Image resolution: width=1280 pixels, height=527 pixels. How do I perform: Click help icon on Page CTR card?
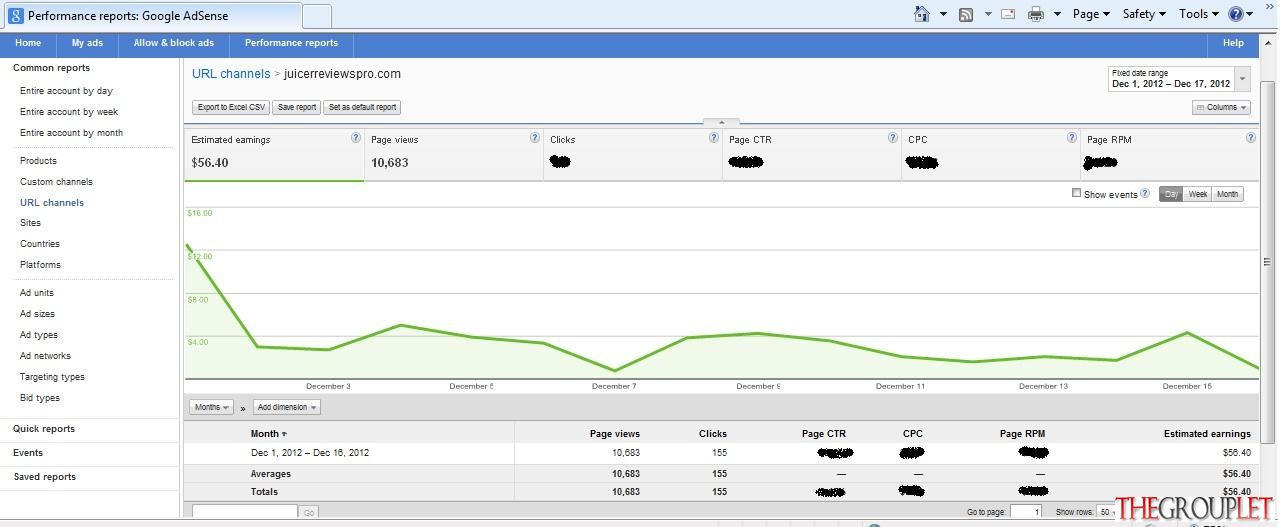[x=892, y=138]
